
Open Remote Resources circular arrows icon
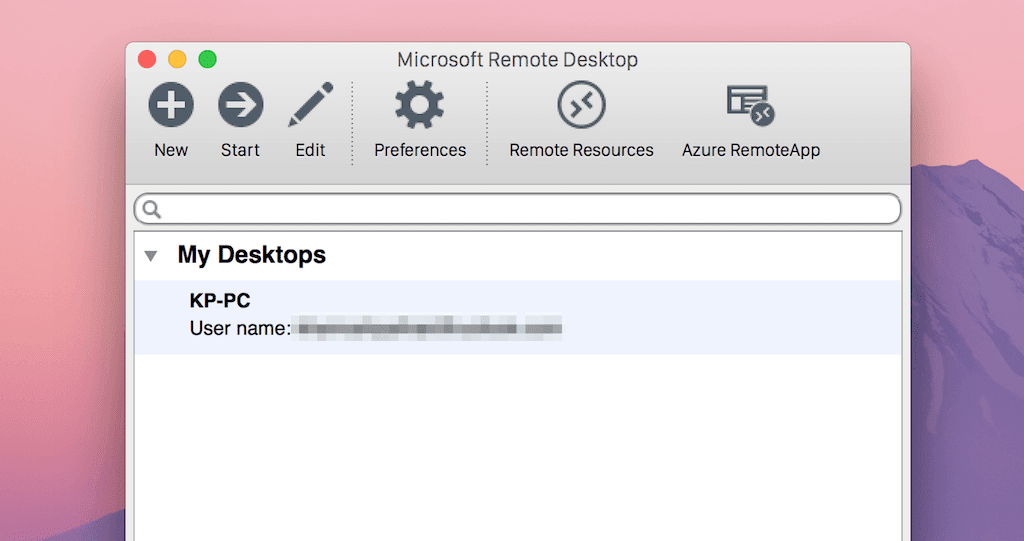[581, 105]
